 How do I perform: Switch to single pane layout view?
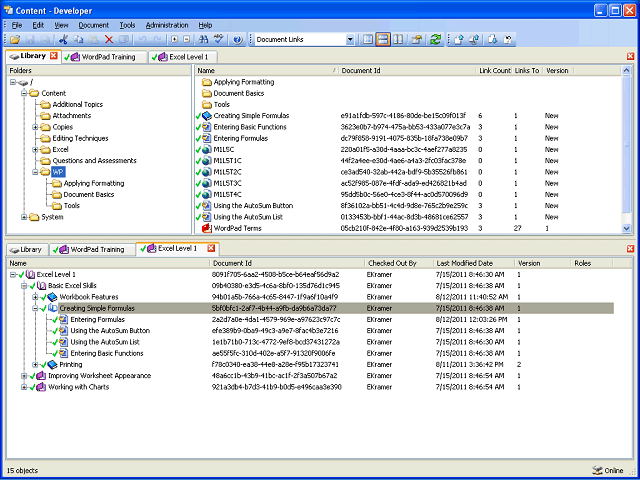point(368,40)
